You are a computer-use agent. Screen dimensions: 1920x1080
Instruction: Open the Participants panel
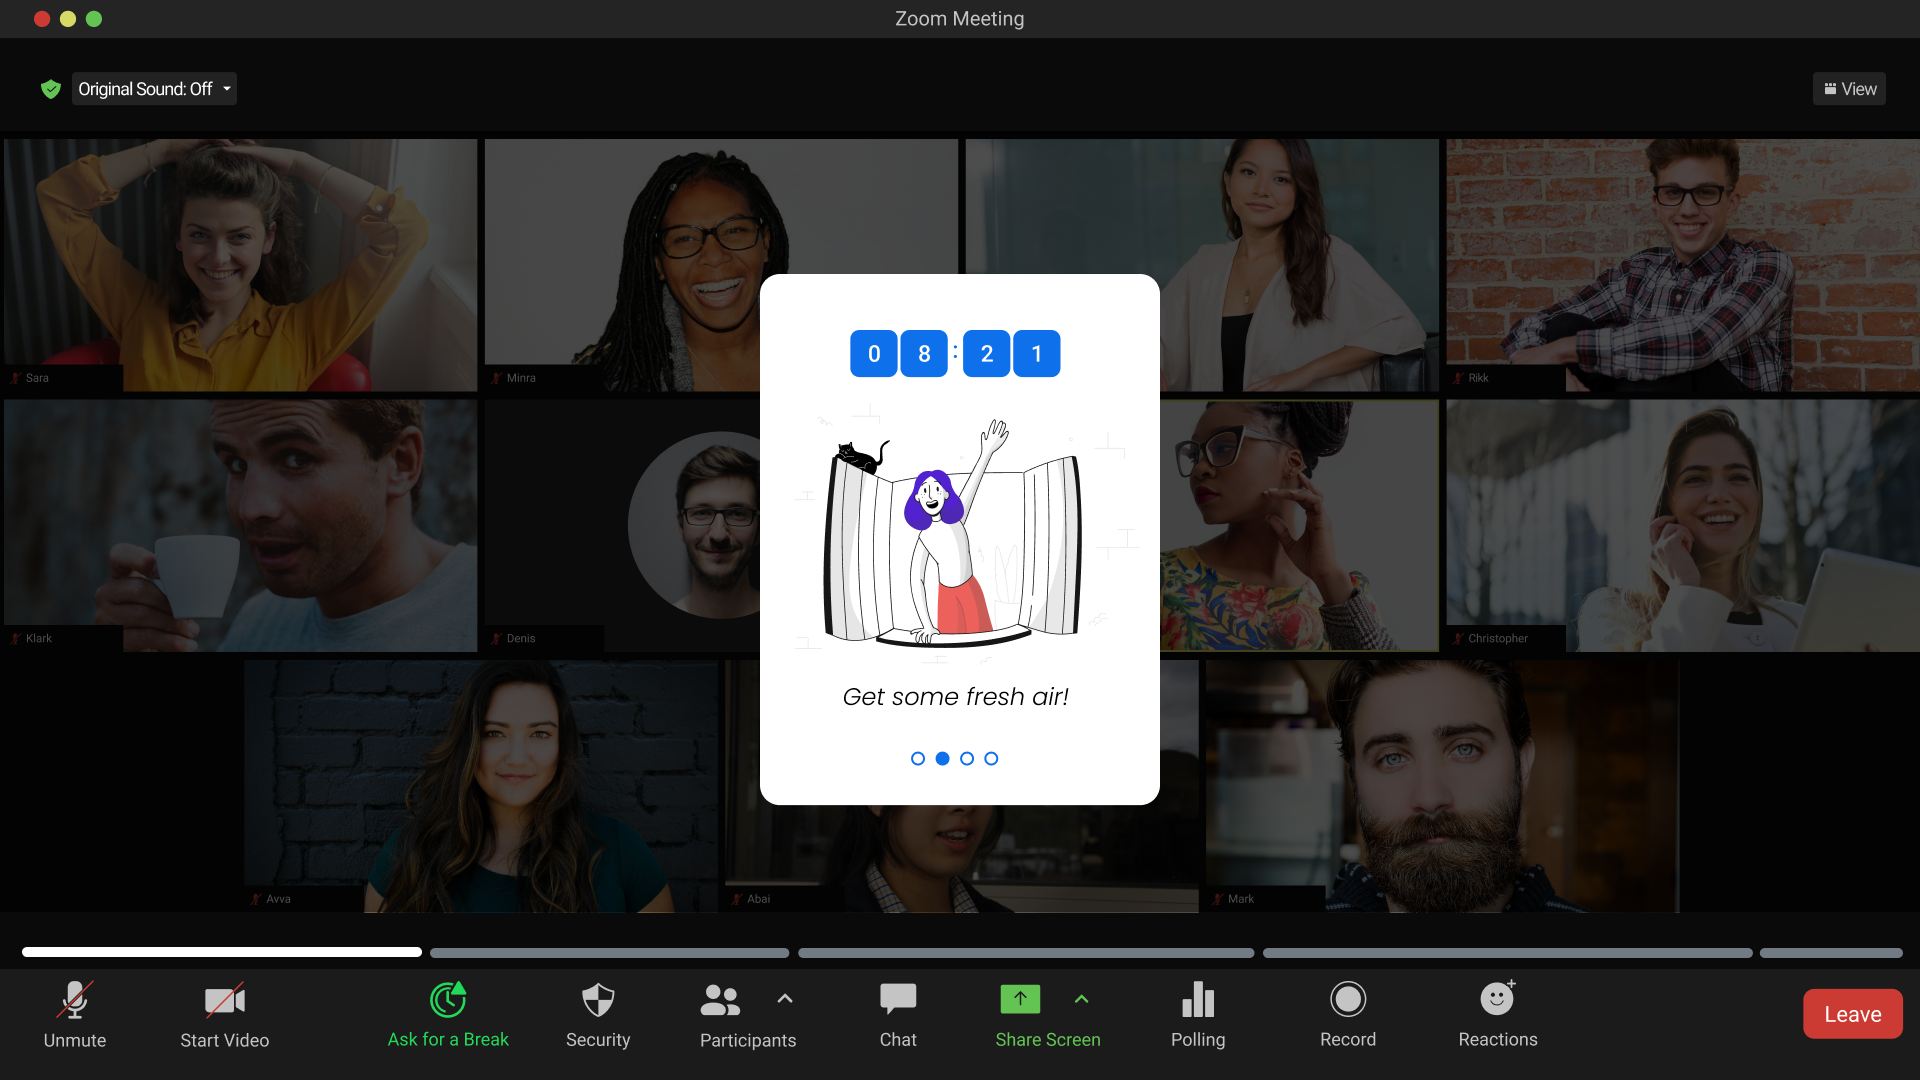(720, 1000)
